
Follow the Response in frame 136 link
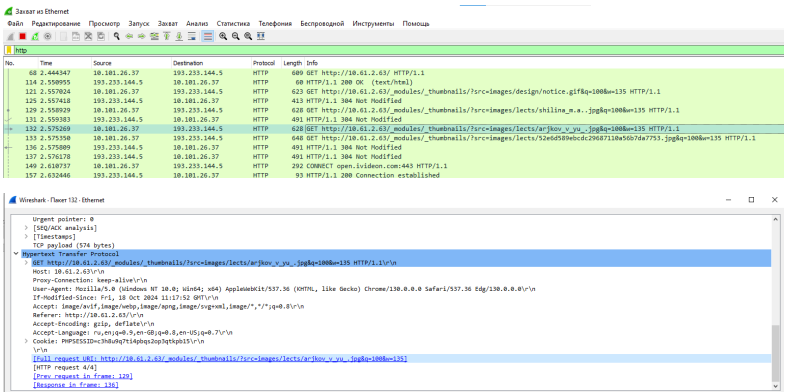(76, 384)
